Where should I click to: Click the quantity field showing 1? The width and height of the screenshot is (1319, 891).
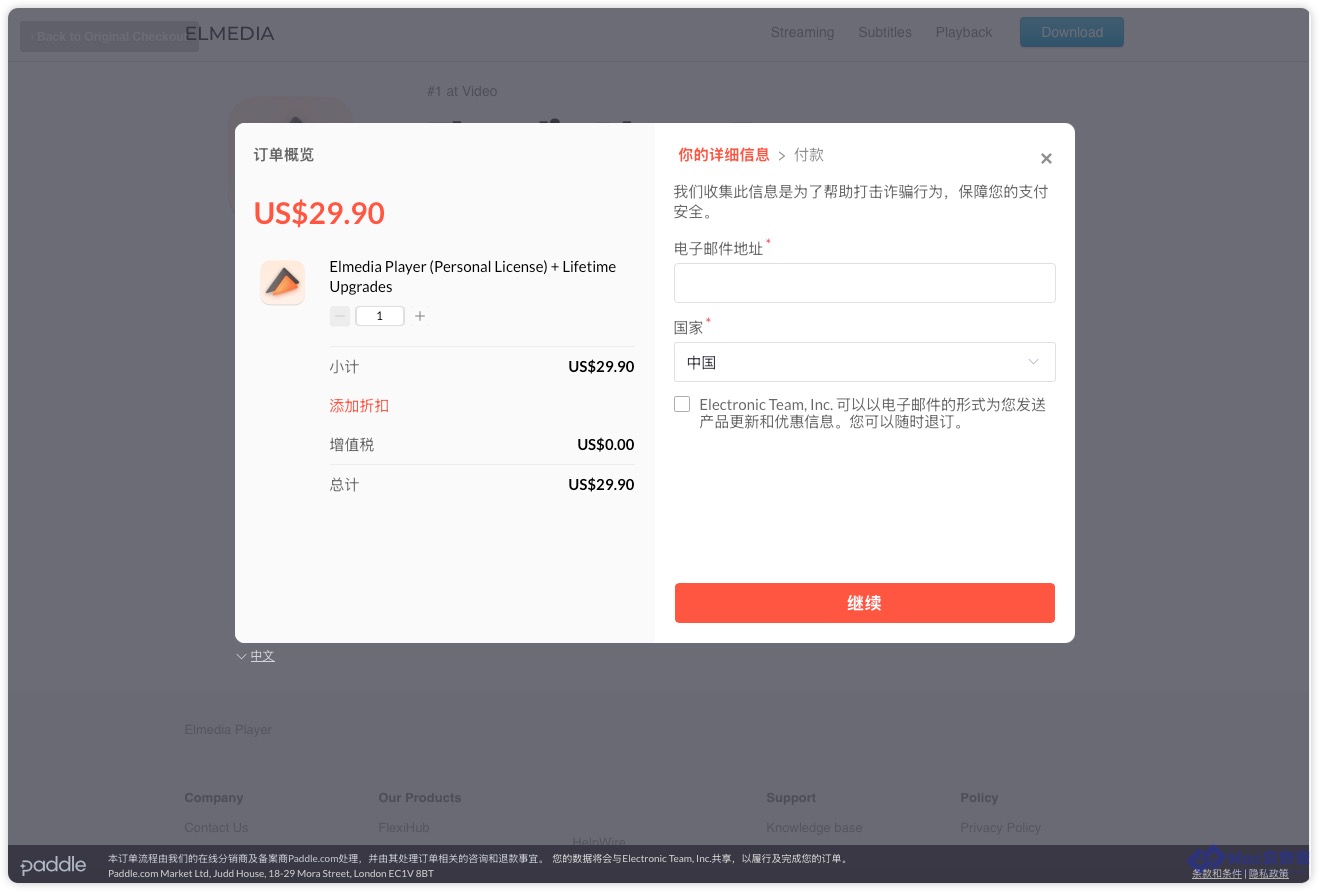[x=380, y=316]
